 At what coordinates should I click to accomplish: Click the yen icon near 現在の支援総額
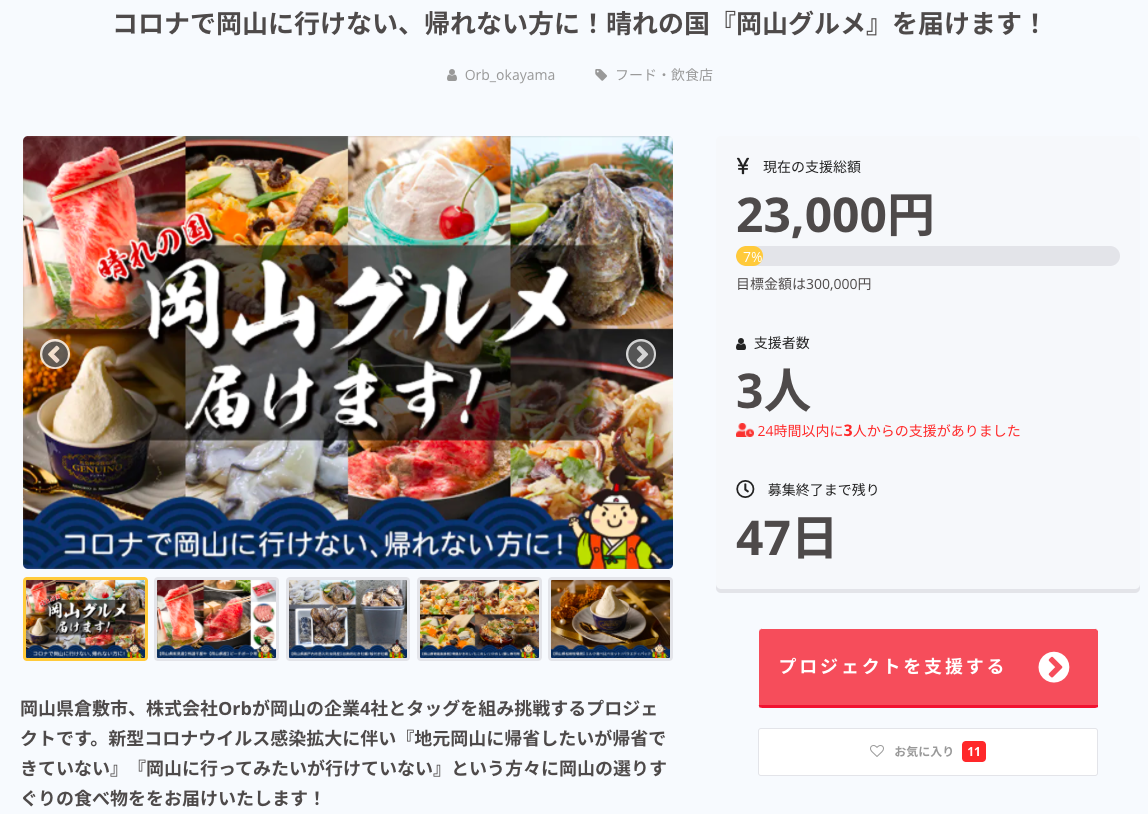pyautogui.click(x=742, y=166)
